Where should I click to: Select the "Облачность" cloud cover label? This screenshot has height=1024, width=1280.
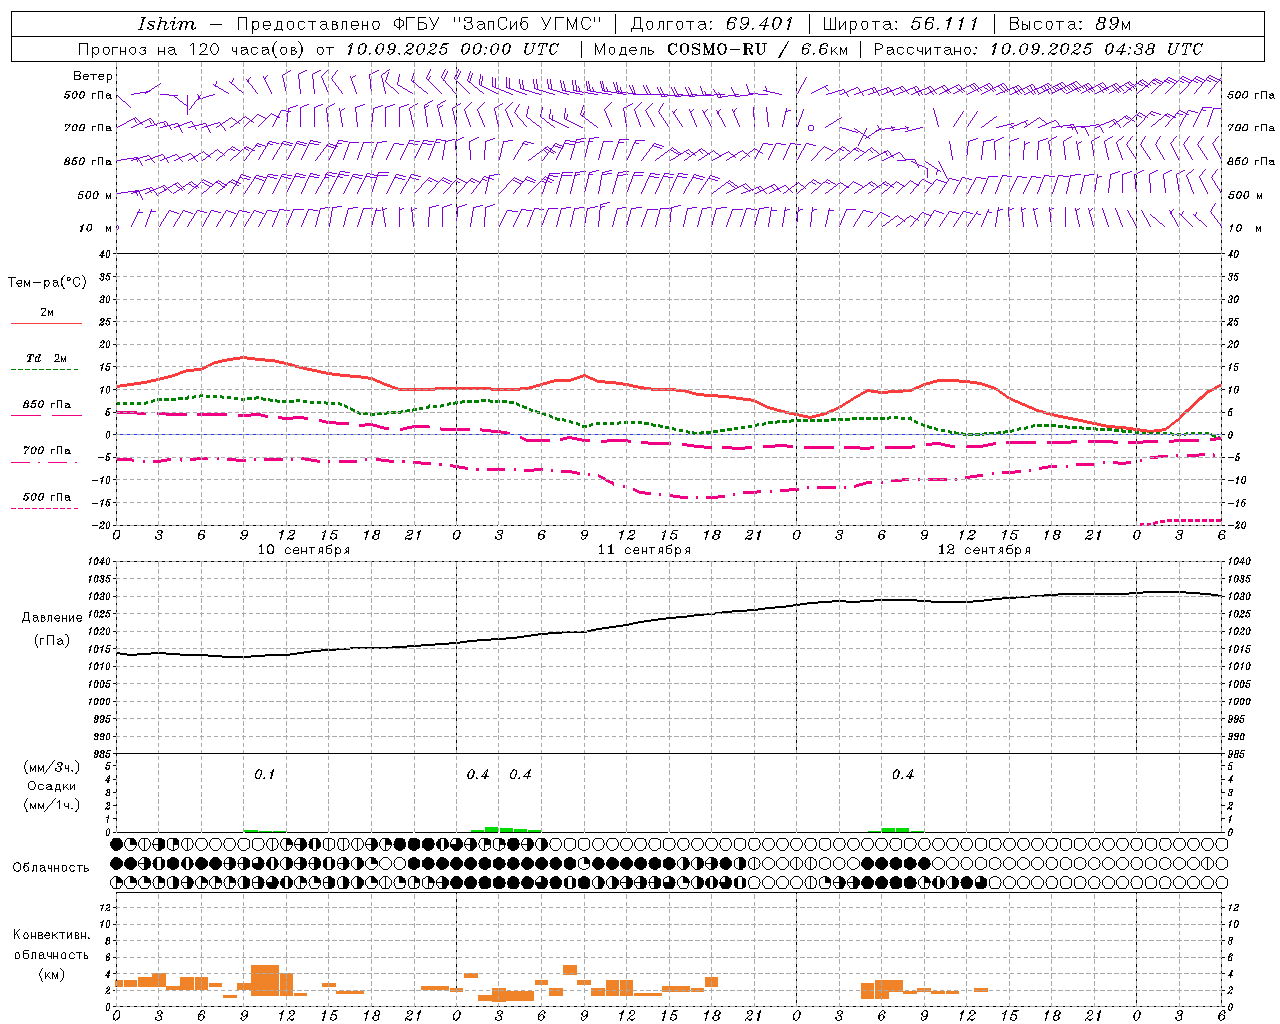point(51,868)
